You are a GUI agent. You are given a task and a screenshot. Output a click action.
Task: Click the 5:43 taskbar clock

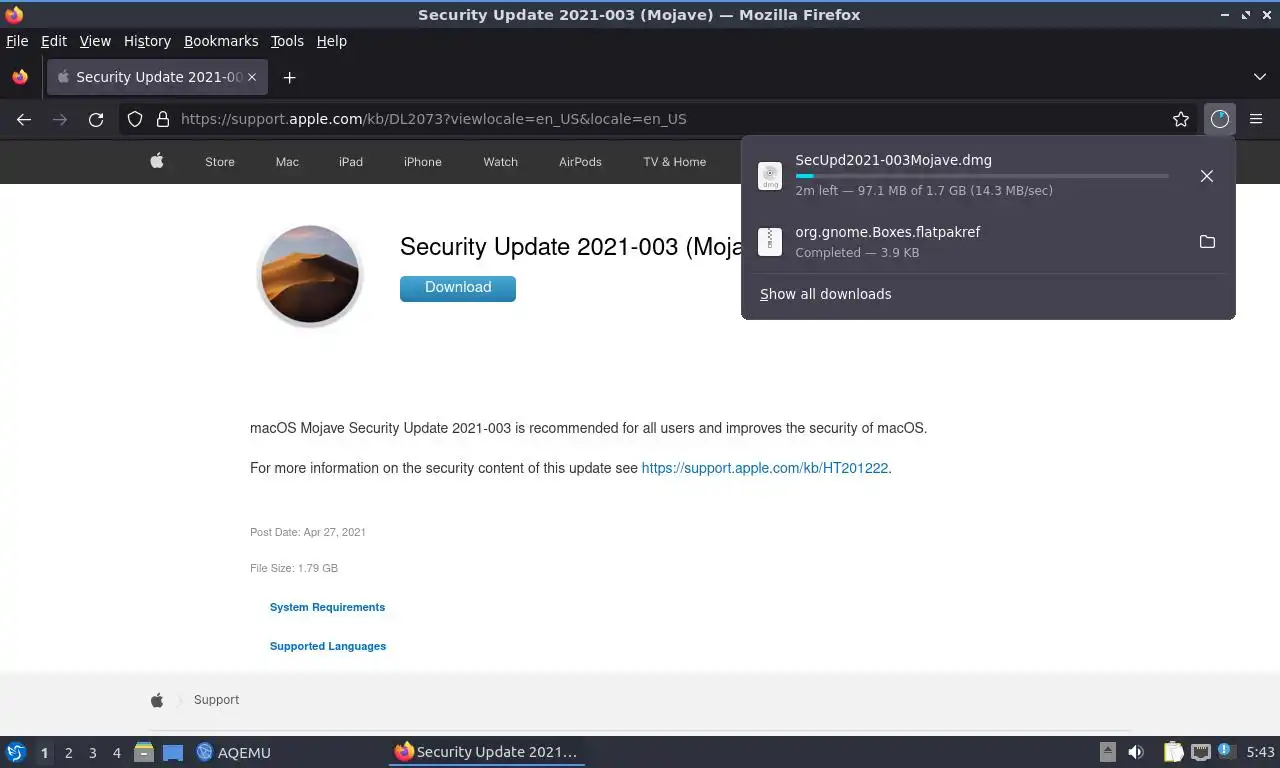[1261, 752]
